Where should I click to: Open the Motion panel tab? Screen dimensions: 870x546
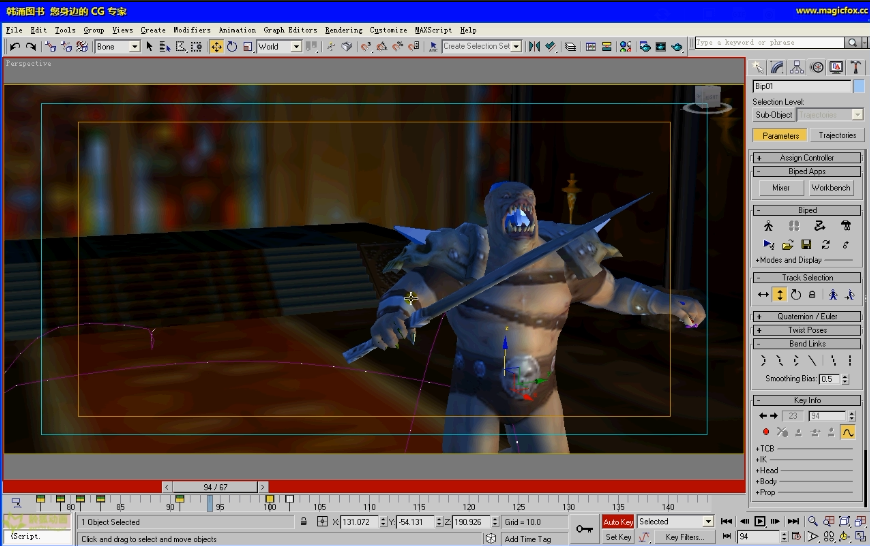tap(817, 68)
